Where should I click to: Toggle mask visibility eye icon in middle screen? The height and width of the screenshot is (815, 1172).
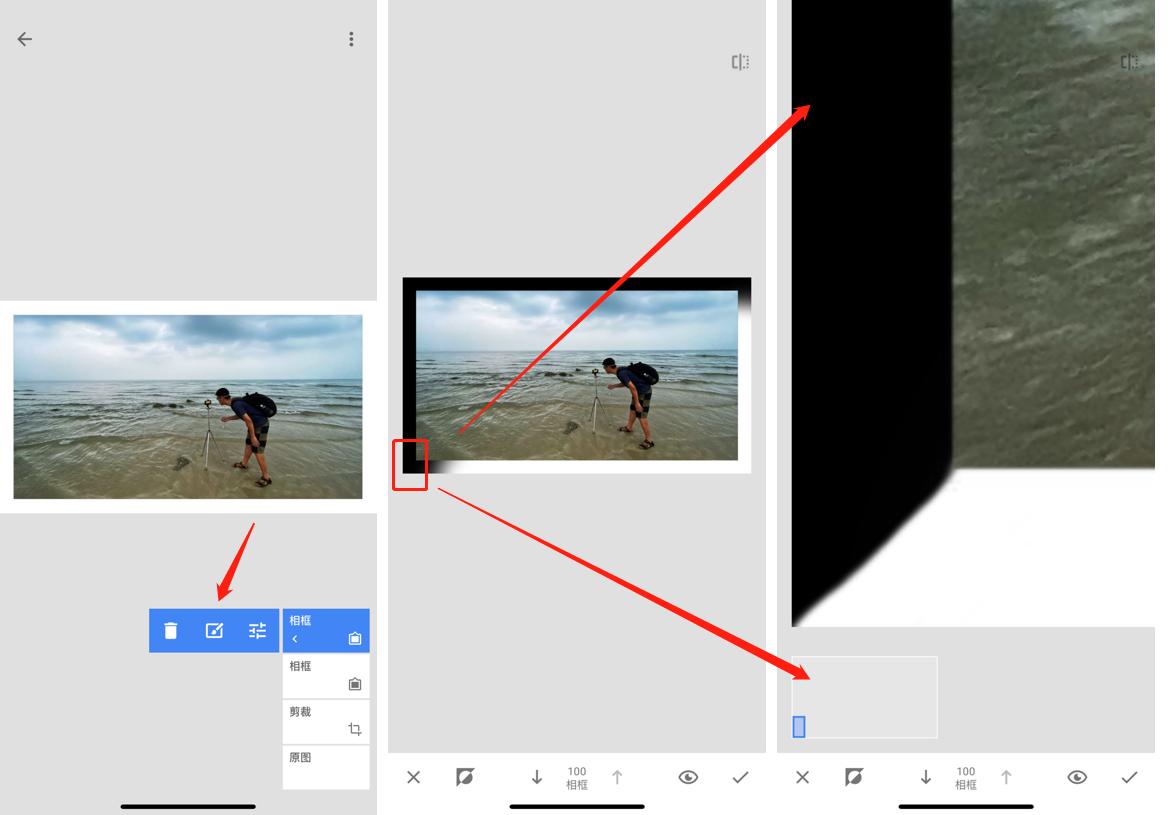point(688,778)
